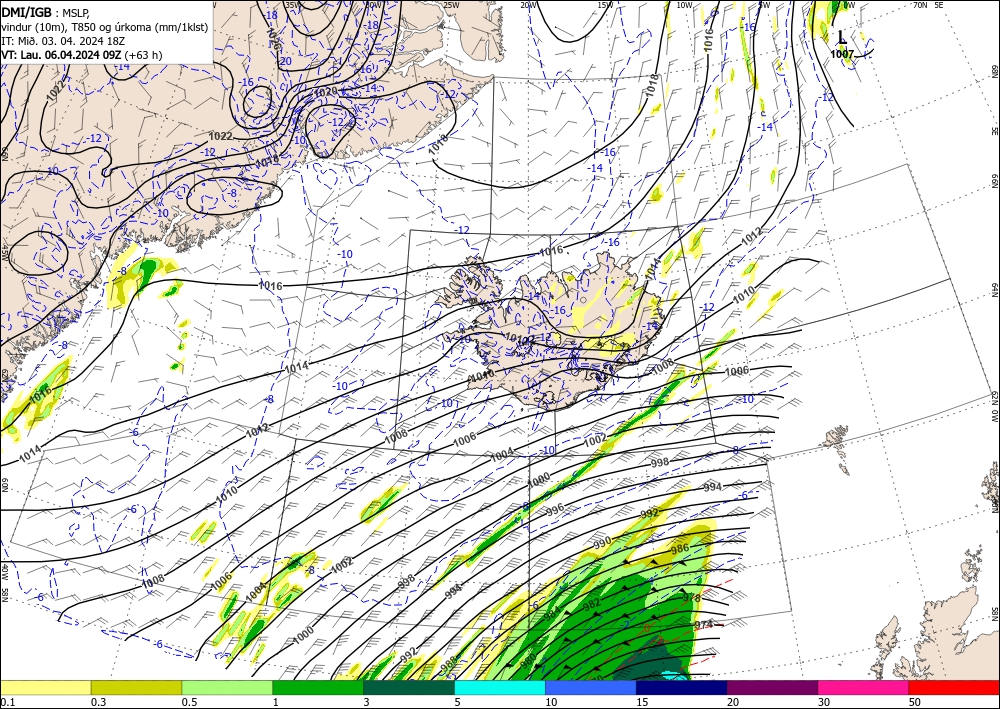1000x709 pixels.
Task: Choose the navy 15 mm legend swatch
Action: click(682, 687)
